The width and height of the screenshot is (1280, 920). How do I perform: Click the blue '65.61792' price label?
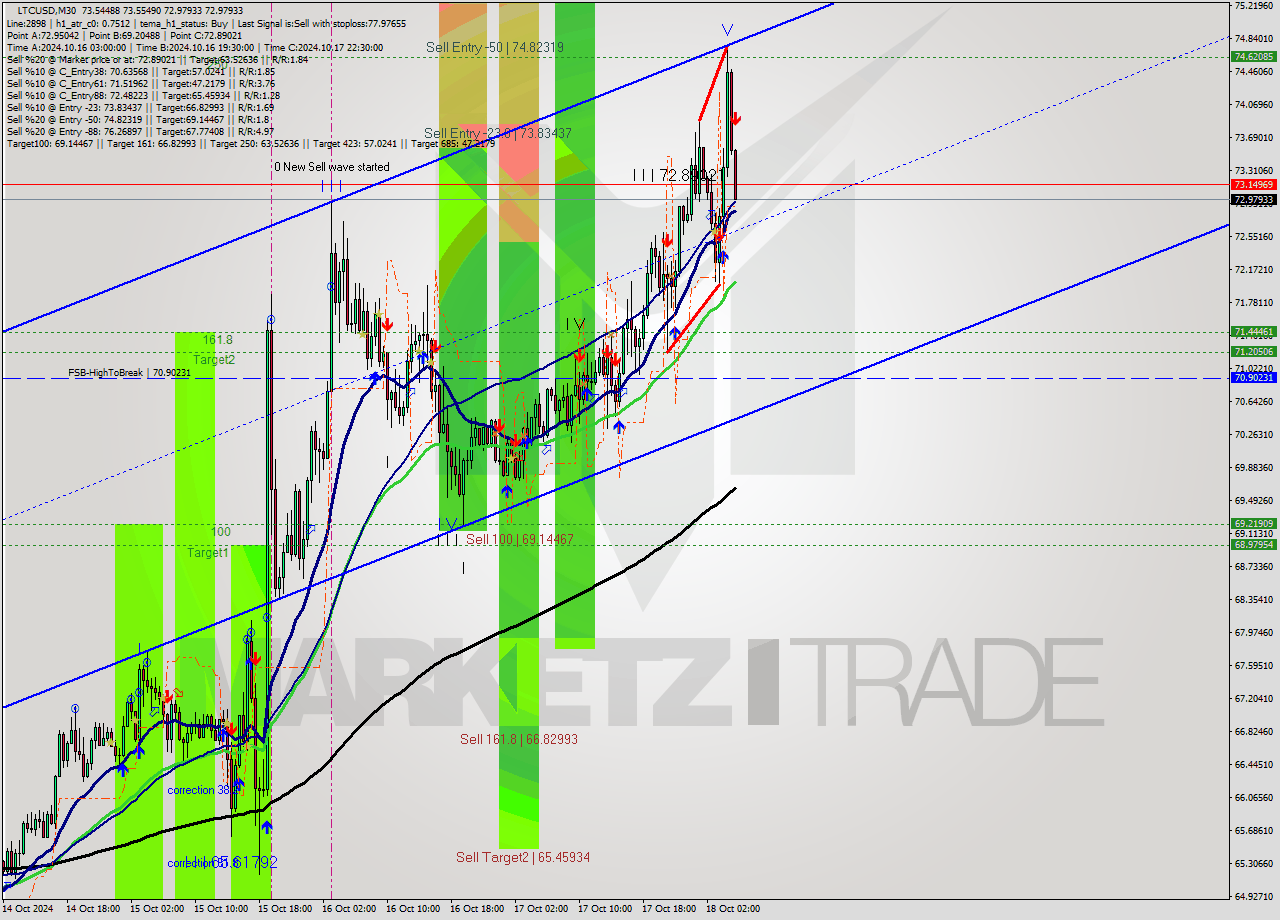(x=244, y=861)
